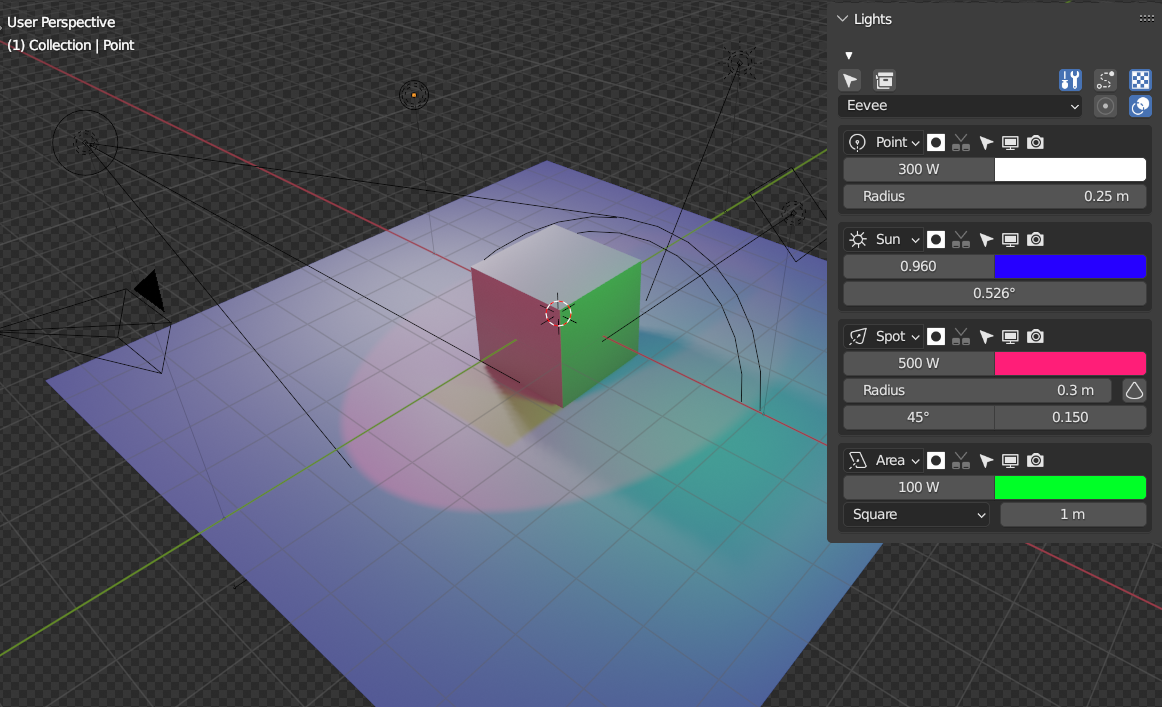Click the blue circular light icon below the checker
Image resolution: width=1162 pixels, height=707 pixels.
pyautogui.click(x=1140, y=106)
